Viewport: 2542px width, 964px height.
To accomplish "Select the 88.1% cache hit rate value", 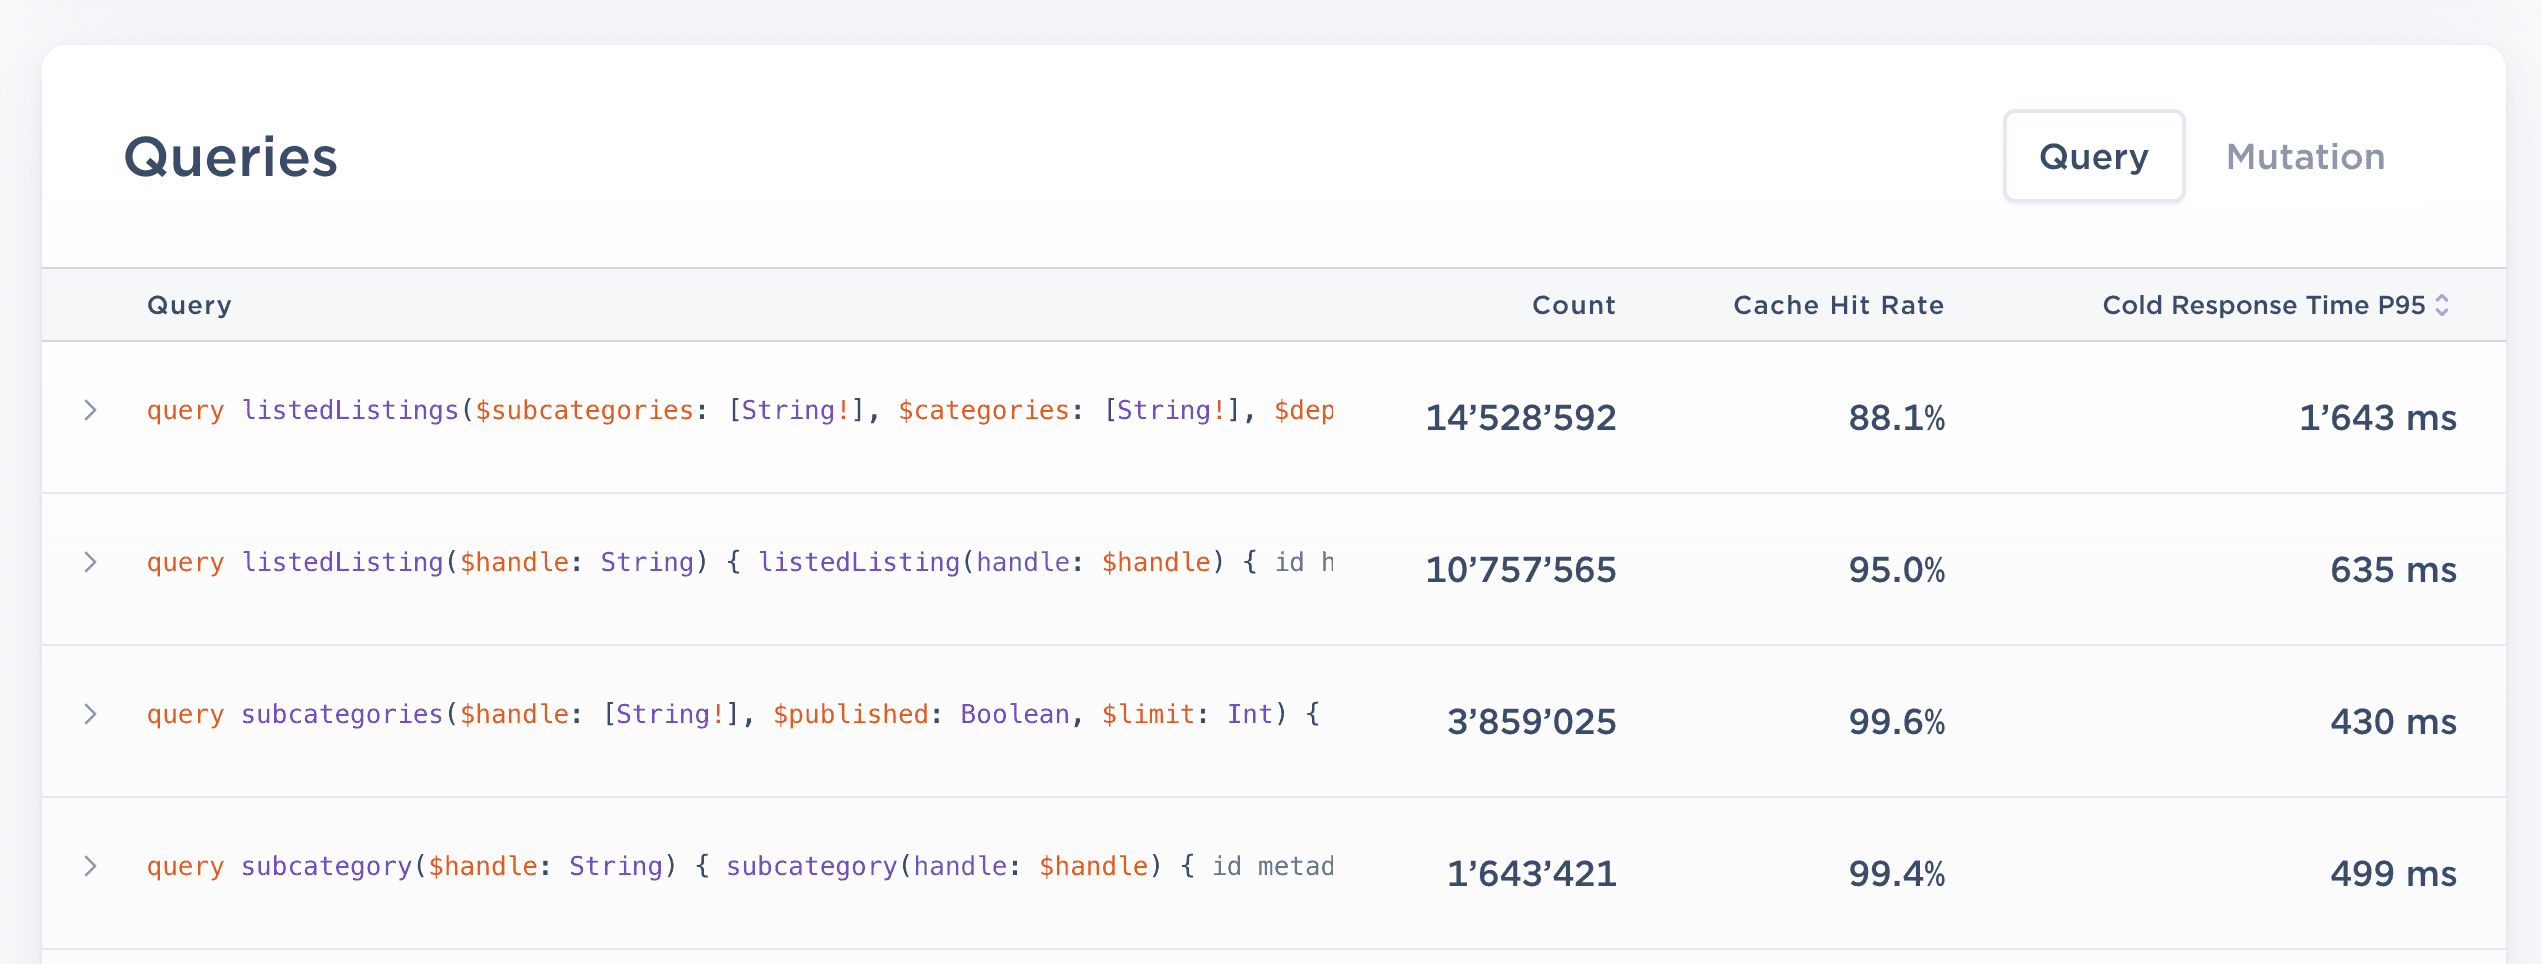I will [x=1898, y=419].
